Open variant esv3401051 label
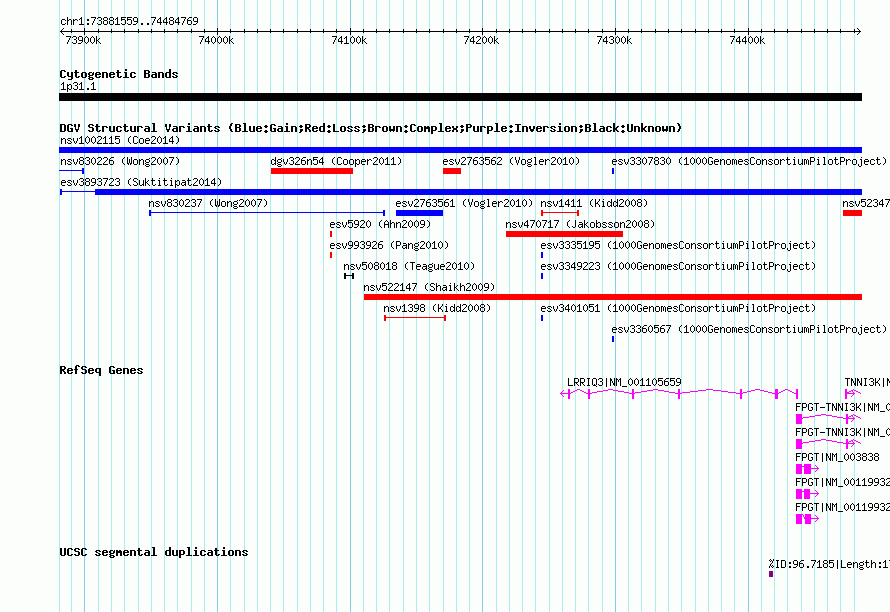 click(678, 308)
